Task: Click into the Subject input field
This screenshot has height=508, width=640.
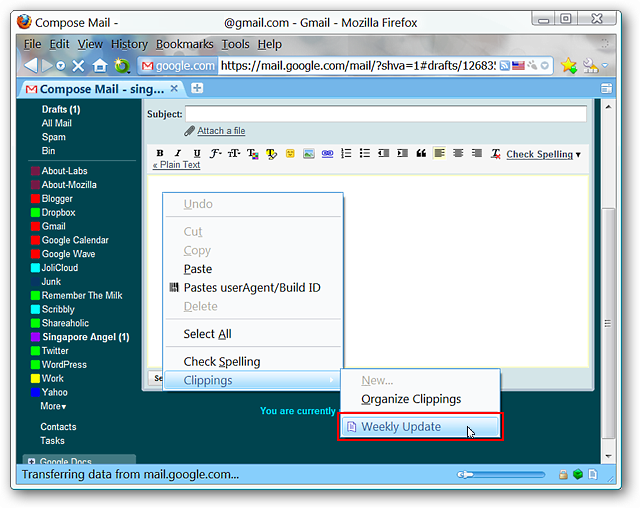Action: coord(386,114)
